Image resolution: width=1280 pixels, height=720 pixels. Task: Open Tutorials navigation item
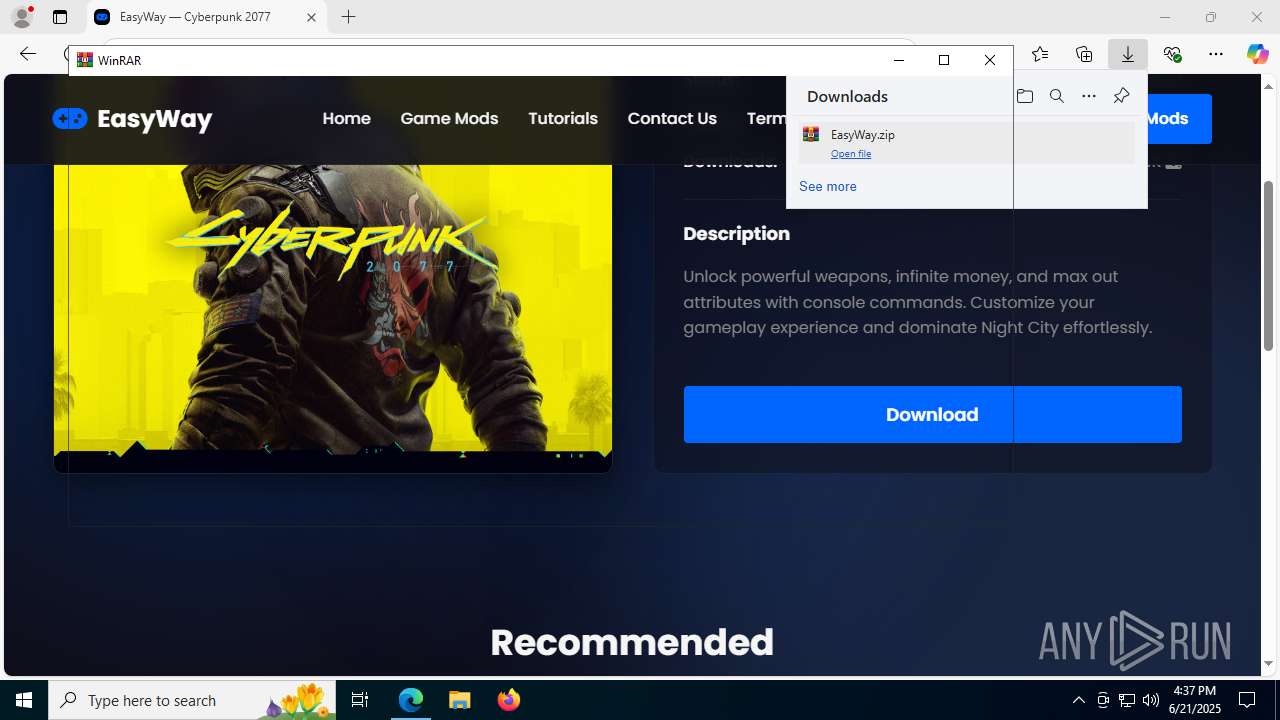click(x=563, y=118)
